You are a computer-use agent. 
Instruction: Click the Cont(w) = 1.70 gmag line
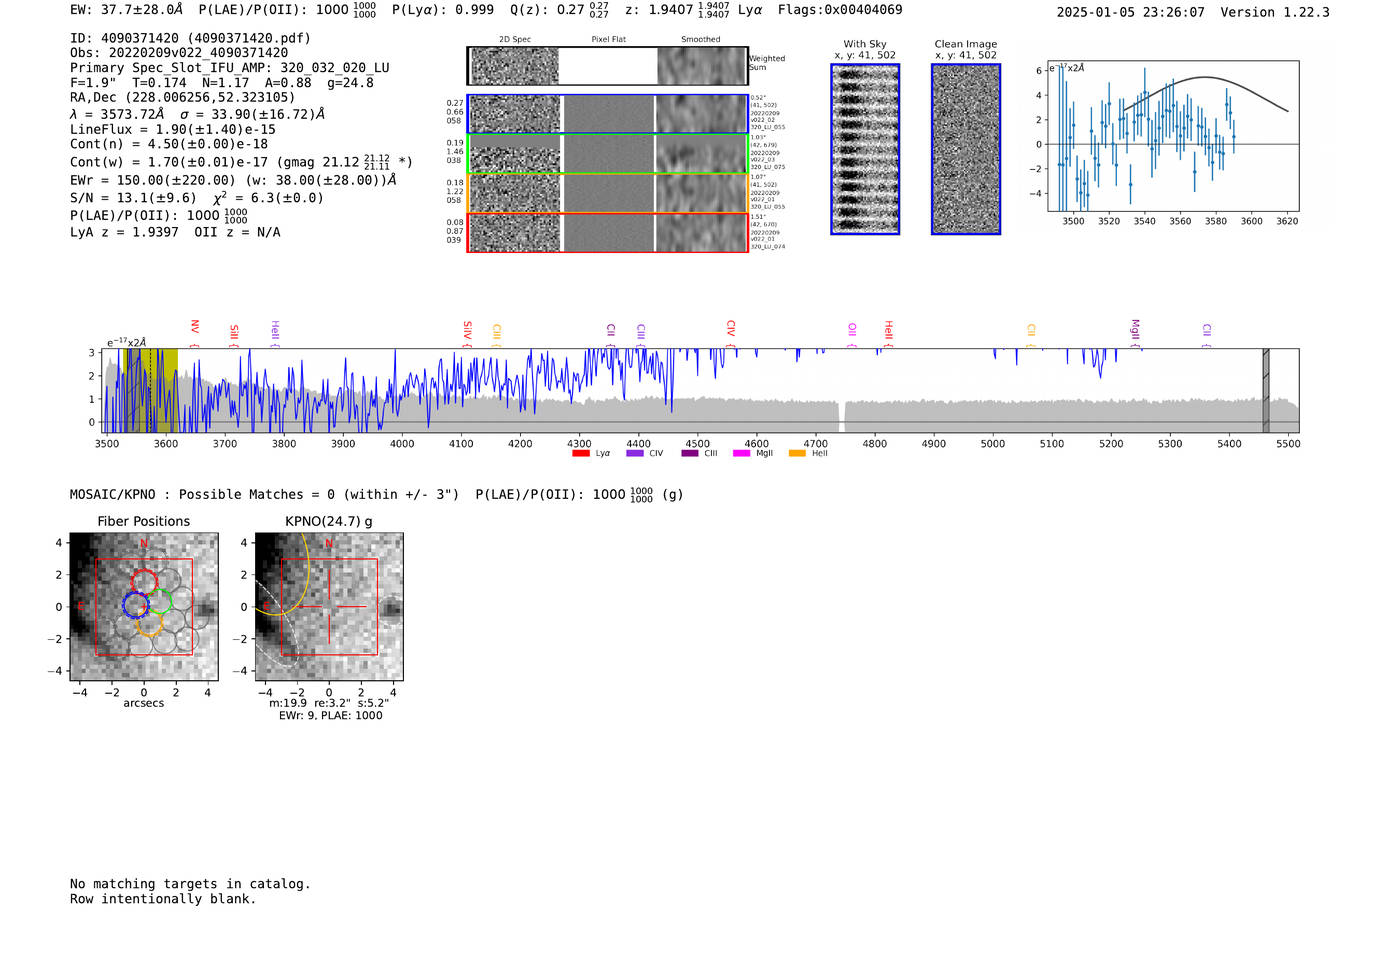[x=241, y=161]
